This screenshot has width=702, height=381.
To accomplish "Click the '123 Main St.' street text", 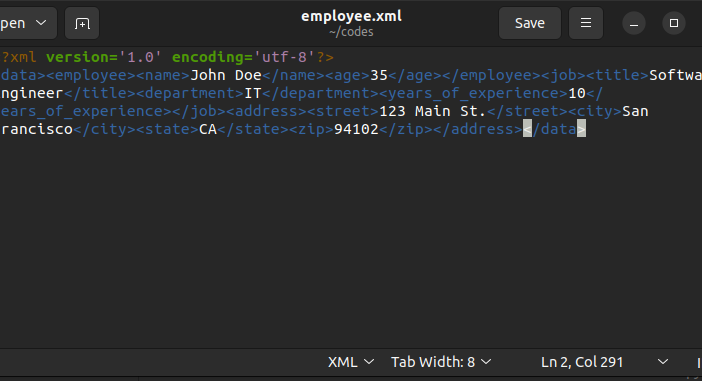I will 432,111.
